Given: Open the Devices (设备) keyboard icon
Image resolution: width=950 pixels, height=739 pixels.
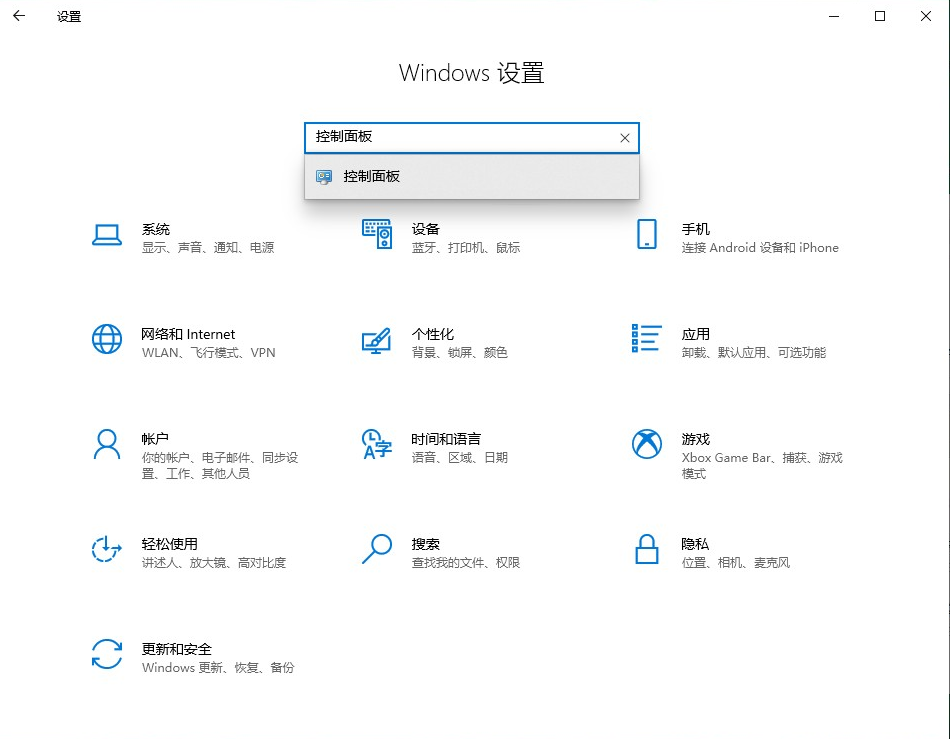Looking at the screenshot, I should pyautogui.click(x=377, y=235).
